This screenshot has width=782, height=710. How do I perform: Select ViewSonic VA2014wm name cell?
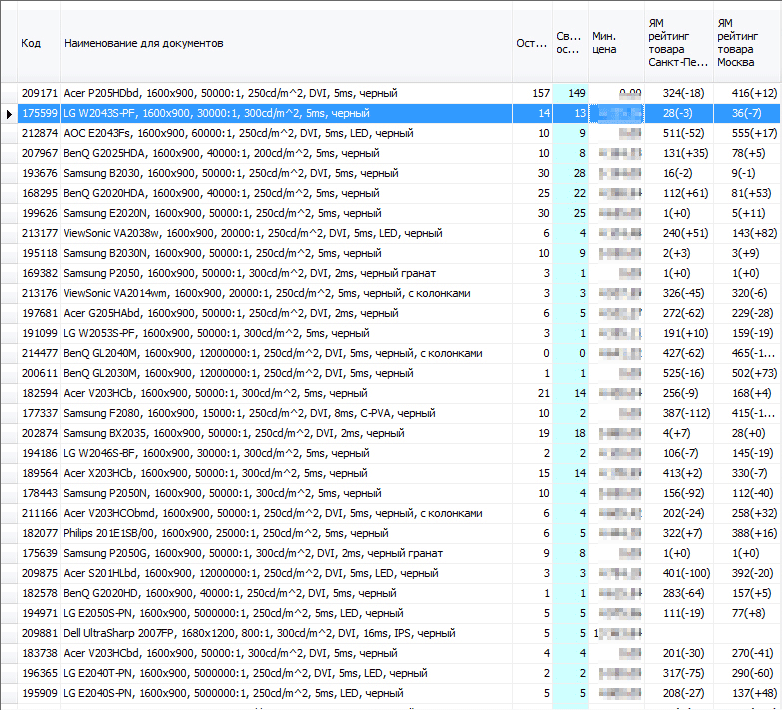click(x=286, y=293)
